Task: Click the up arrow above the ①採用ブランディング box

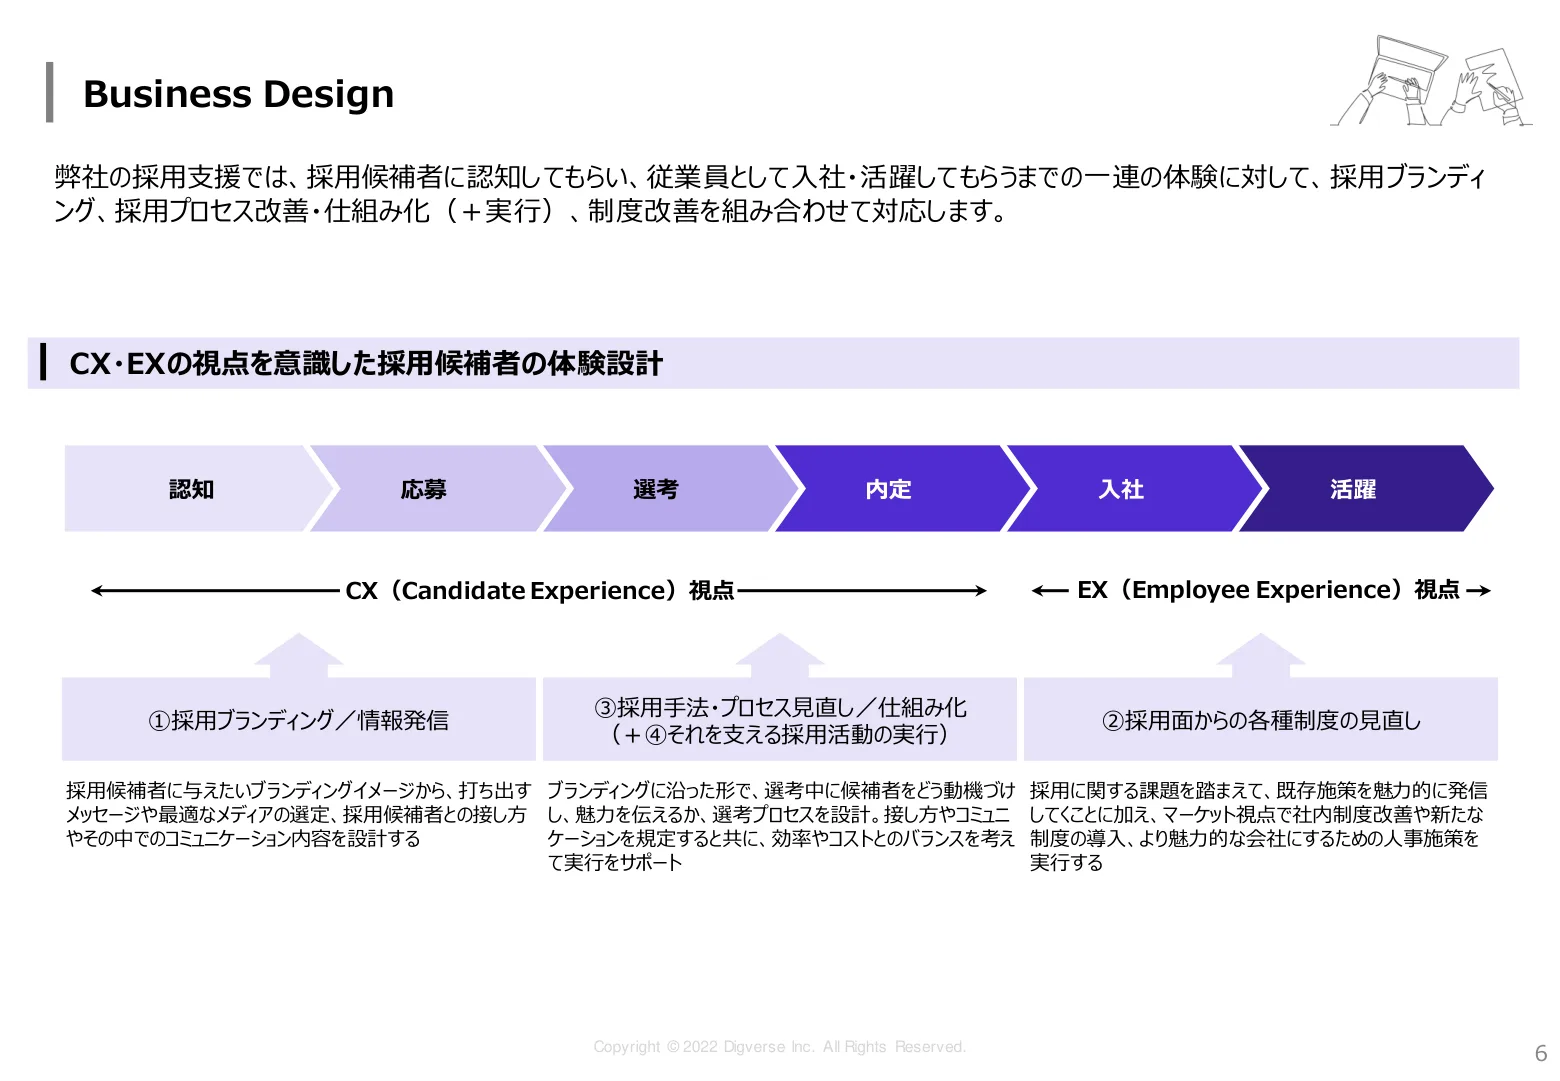Action: [x=298, y=655]
